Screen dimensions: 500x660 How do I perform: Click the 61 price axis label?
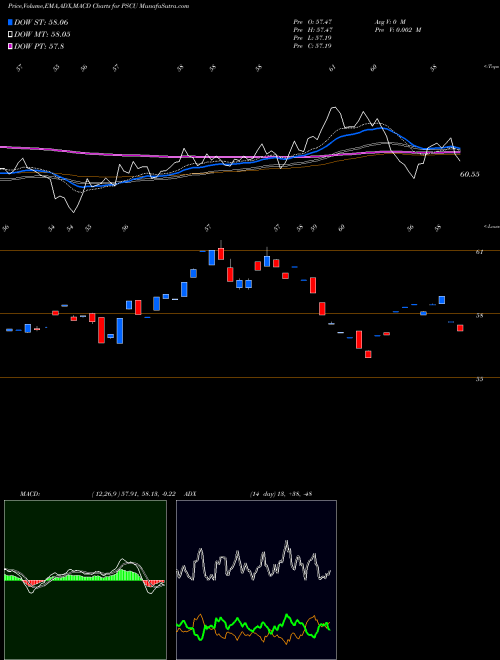tap(479, 252)
